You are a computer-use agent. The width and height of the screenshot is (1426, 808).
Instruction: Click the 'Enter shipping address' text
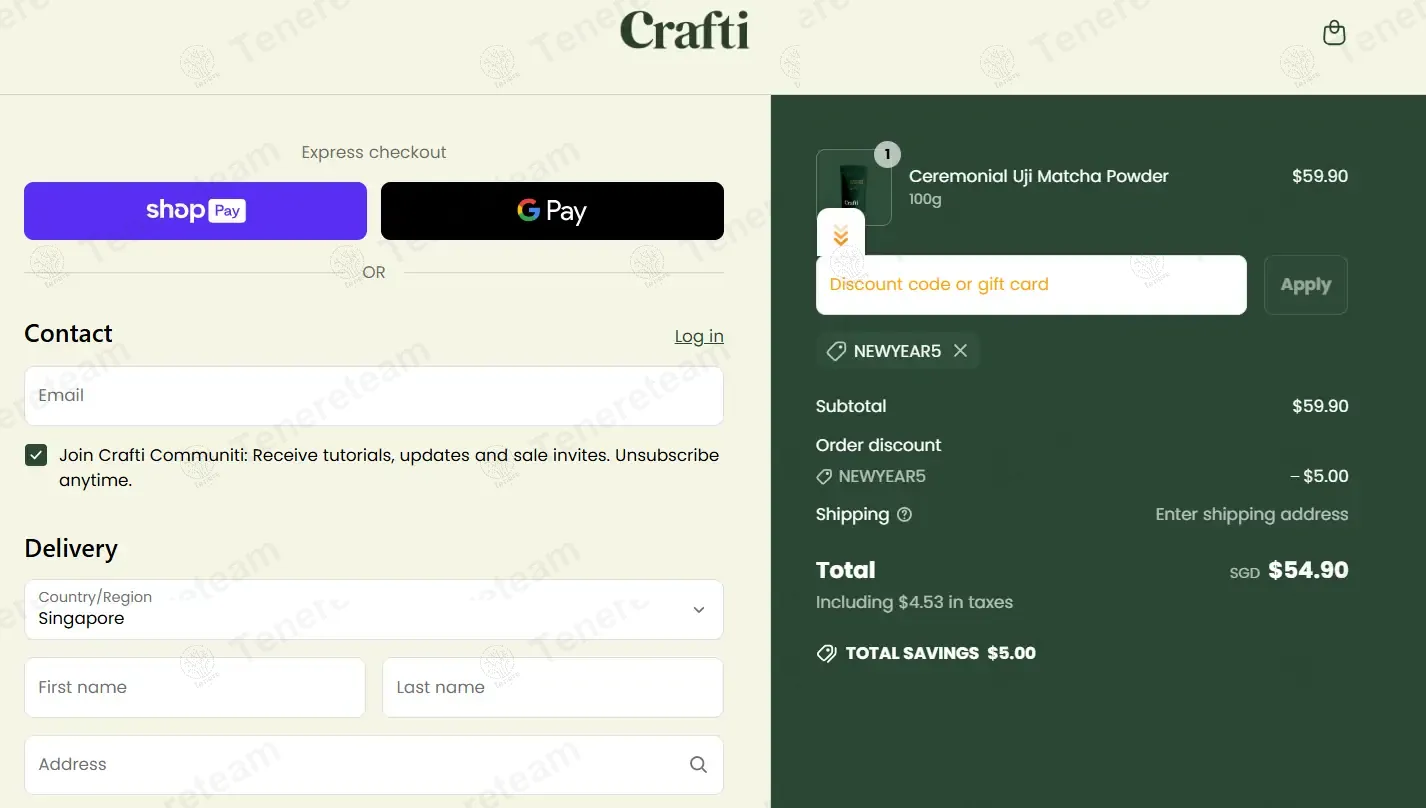pyautogui.click(x=1252, y=515)
